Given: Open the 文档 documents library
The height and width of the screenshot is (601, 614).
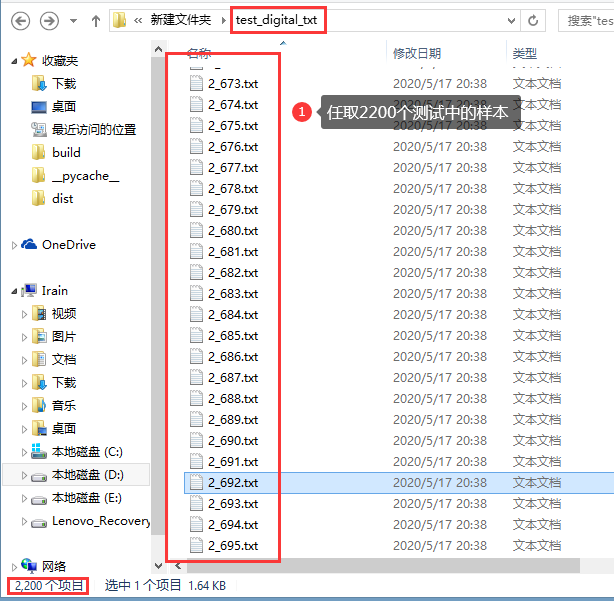Looking at the screenshot, I should tap(64, 359).
